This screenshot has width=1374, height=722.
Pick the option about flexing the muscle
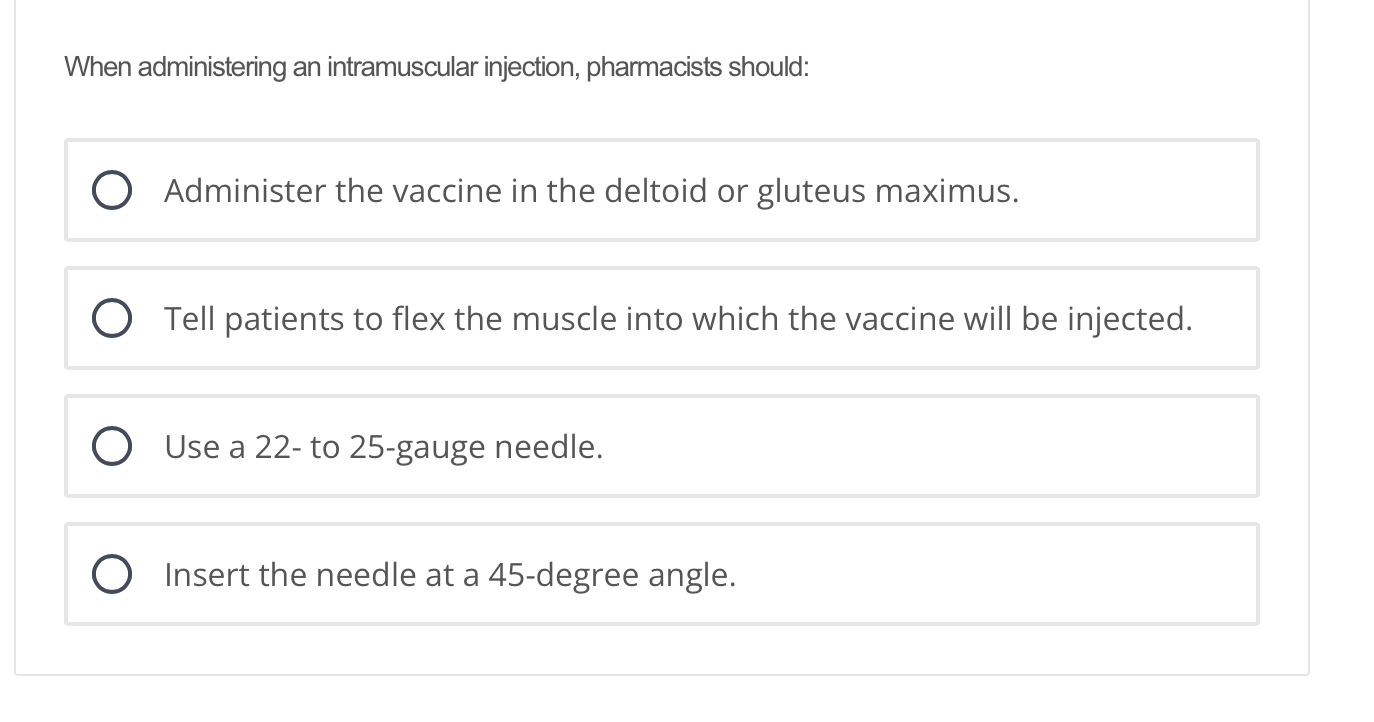coord(112,318)
